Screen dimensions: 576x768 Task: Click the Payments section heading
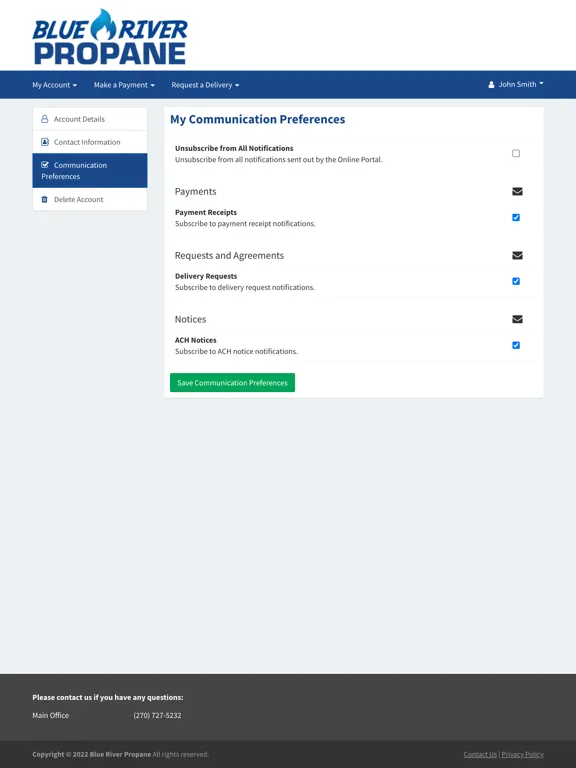point(195,192)
